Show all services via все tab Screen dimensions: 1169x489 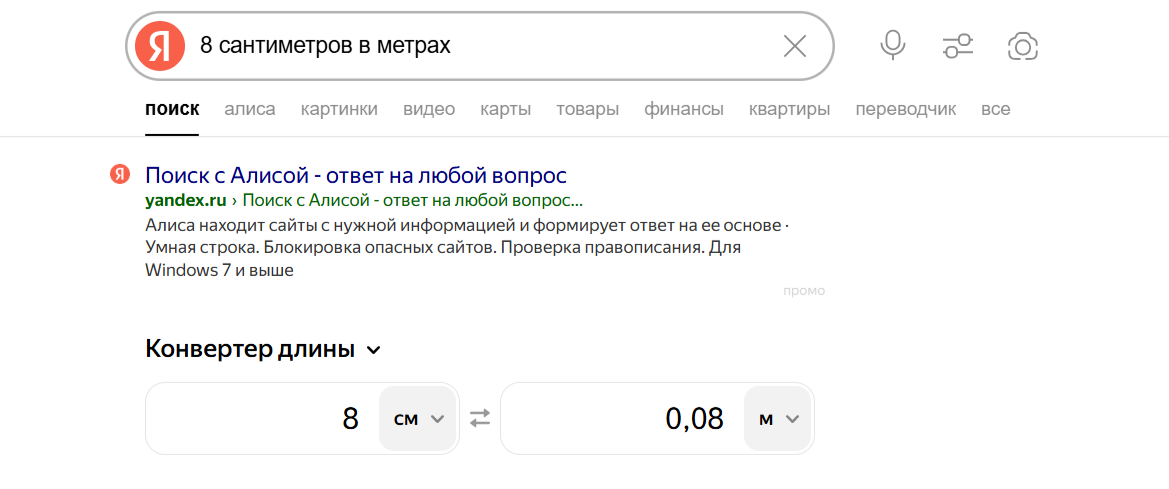click(x=995, y=109)
